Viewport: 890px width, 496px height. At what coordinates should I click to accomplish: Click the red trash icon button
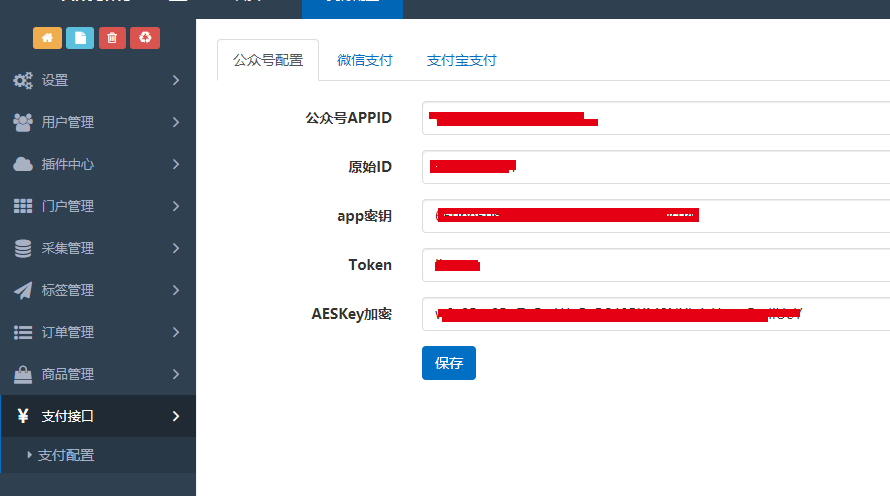(112, 38)
